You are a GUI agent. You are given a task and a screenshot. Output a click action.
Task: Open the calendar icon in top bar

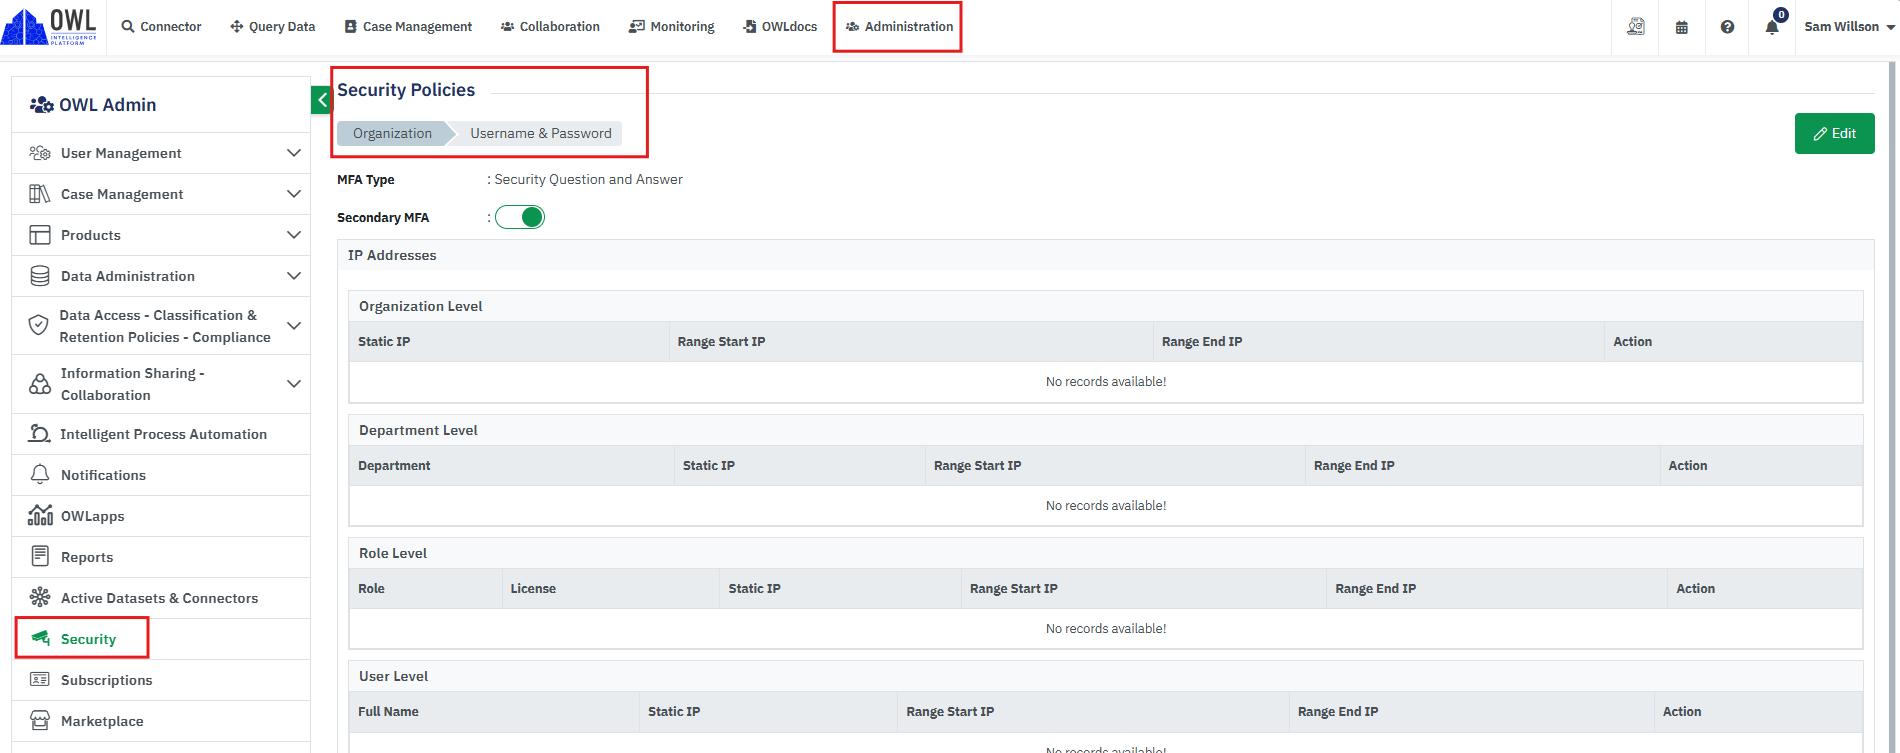coord(1682,27)
